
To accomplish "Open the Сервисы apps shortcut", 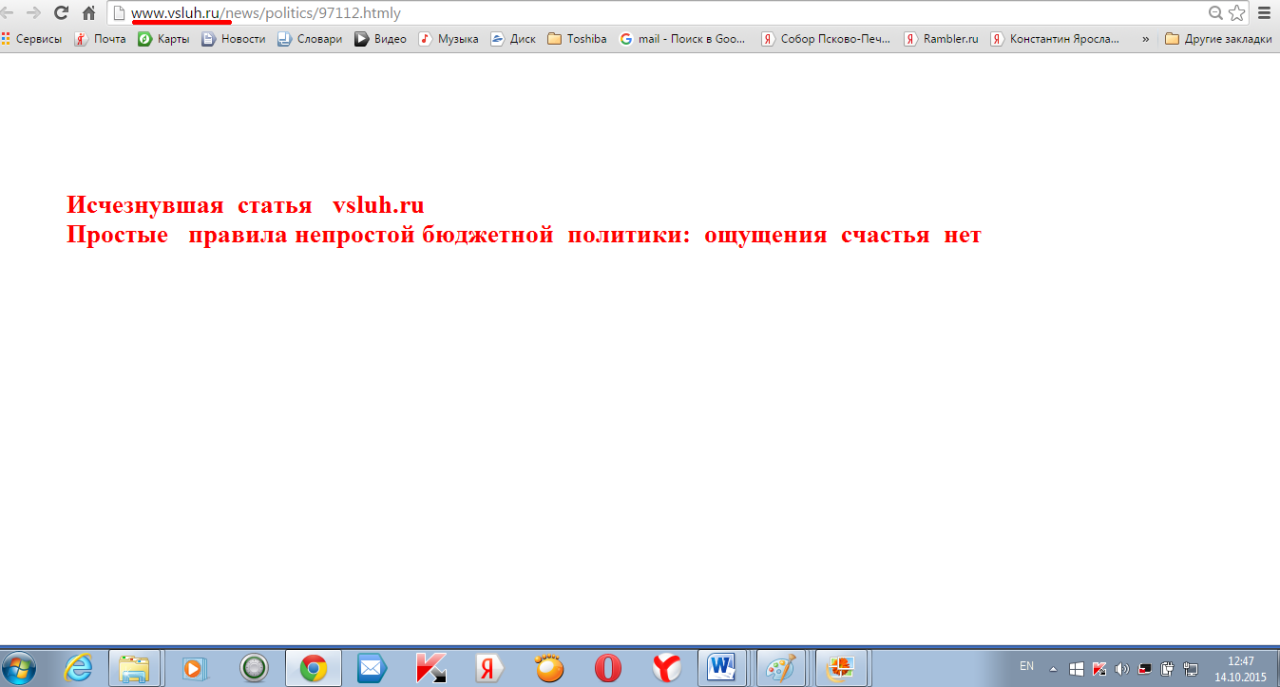I will tap(32, 39).
